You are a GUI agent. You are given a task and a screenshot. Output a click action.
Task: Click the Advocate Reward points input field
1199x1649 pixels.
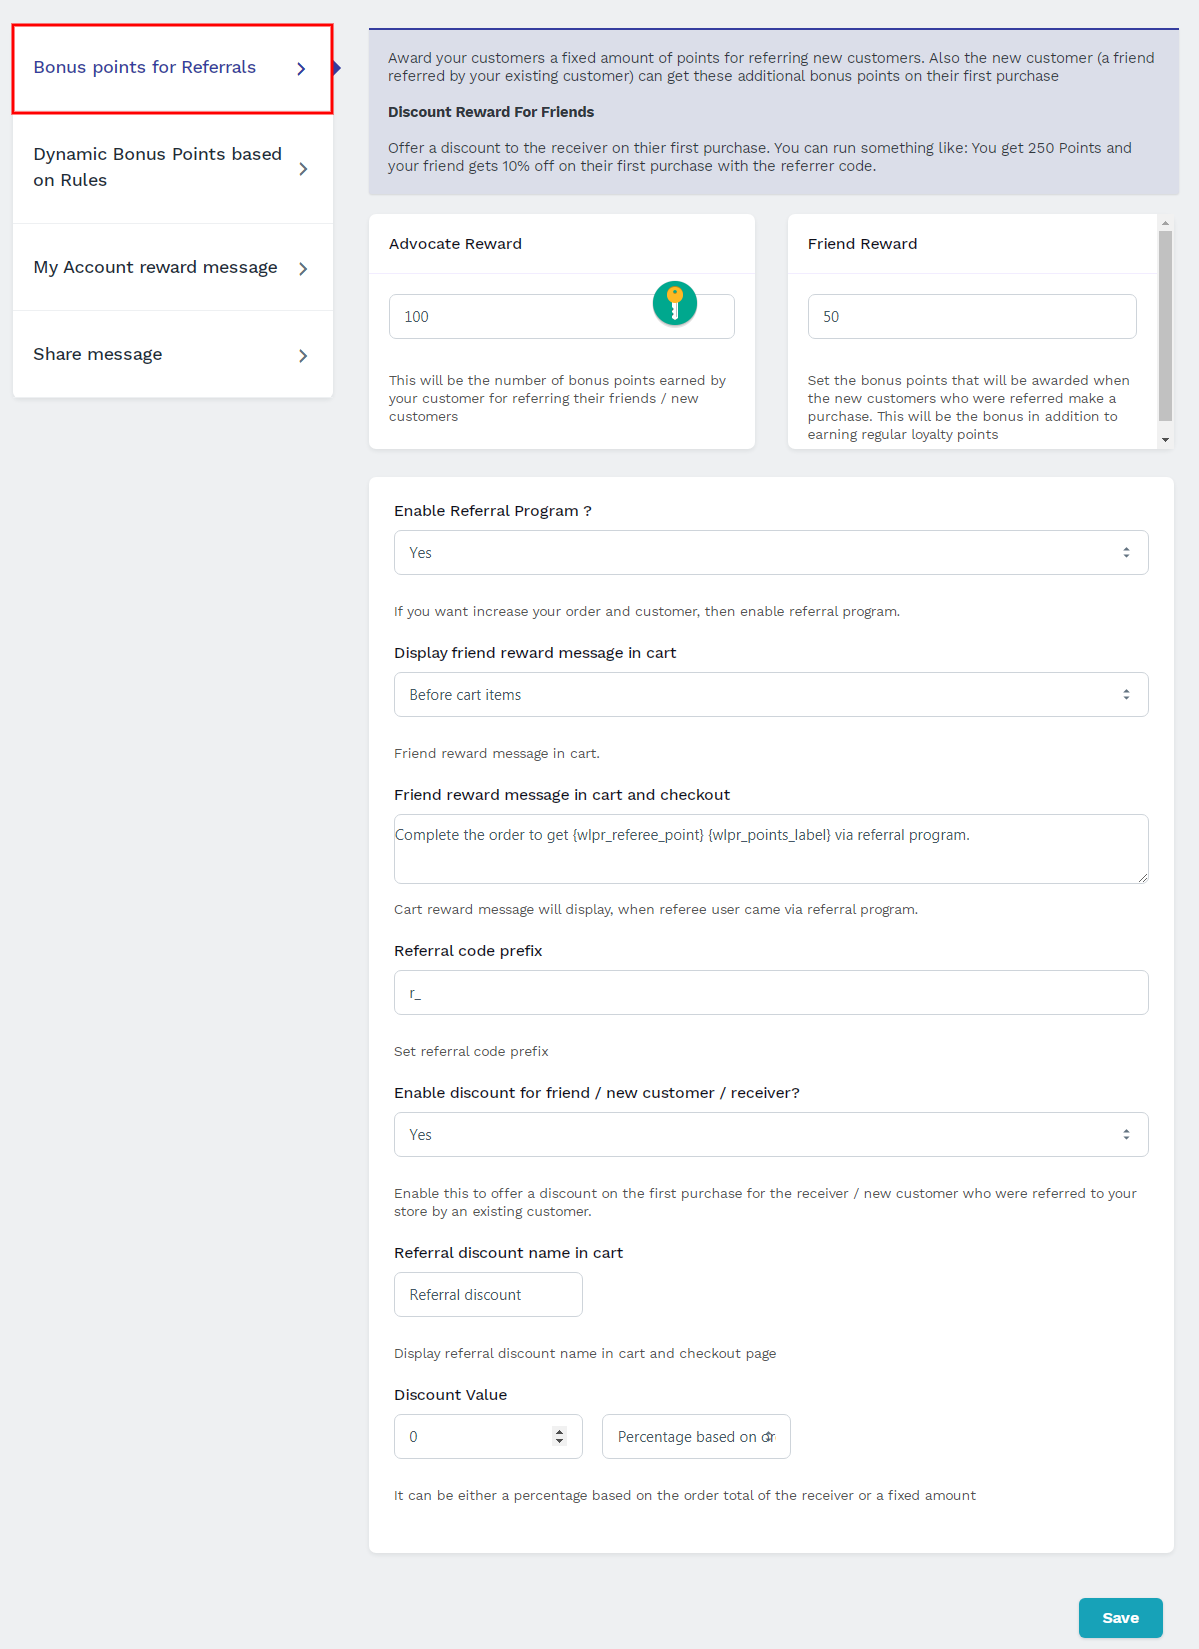pyautogui.click(x=561, y=317)
